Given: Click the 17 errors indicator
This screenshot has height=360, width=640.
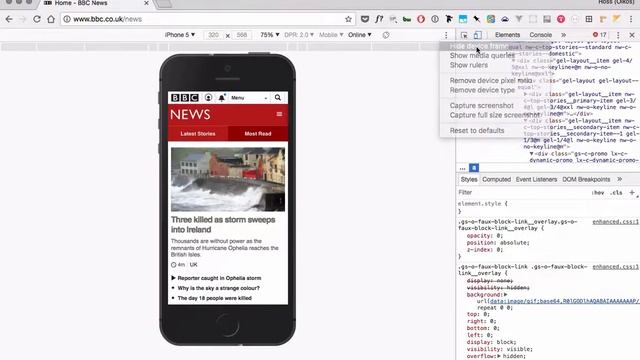Looking at the screenshot, I should pyautogui.click(x=600, y=35).
